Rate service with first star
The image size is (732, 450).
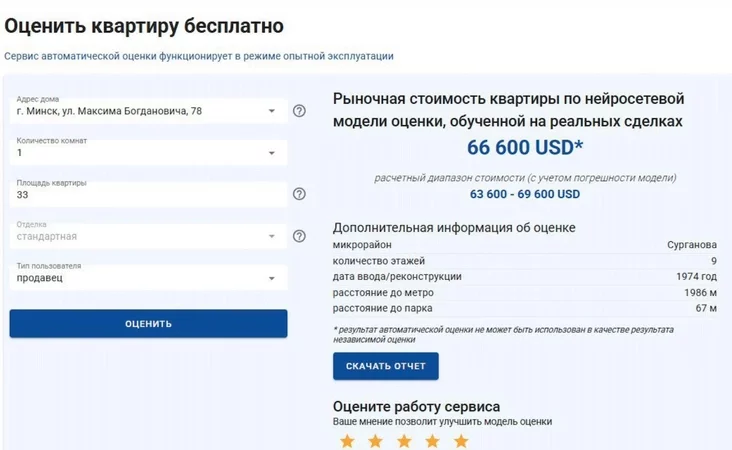[347, 440]
